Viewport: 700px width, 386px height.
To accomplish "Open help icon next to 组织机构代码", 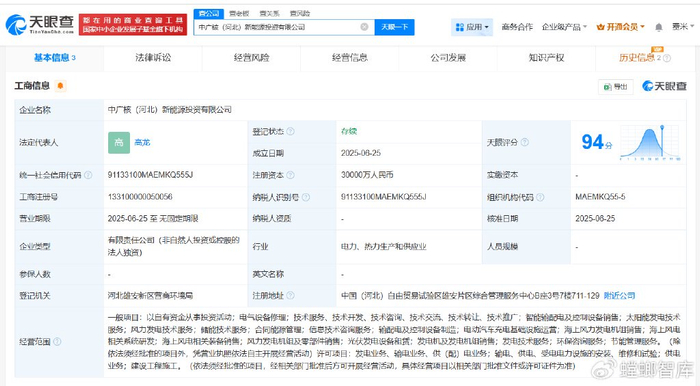I will (540, 197).
